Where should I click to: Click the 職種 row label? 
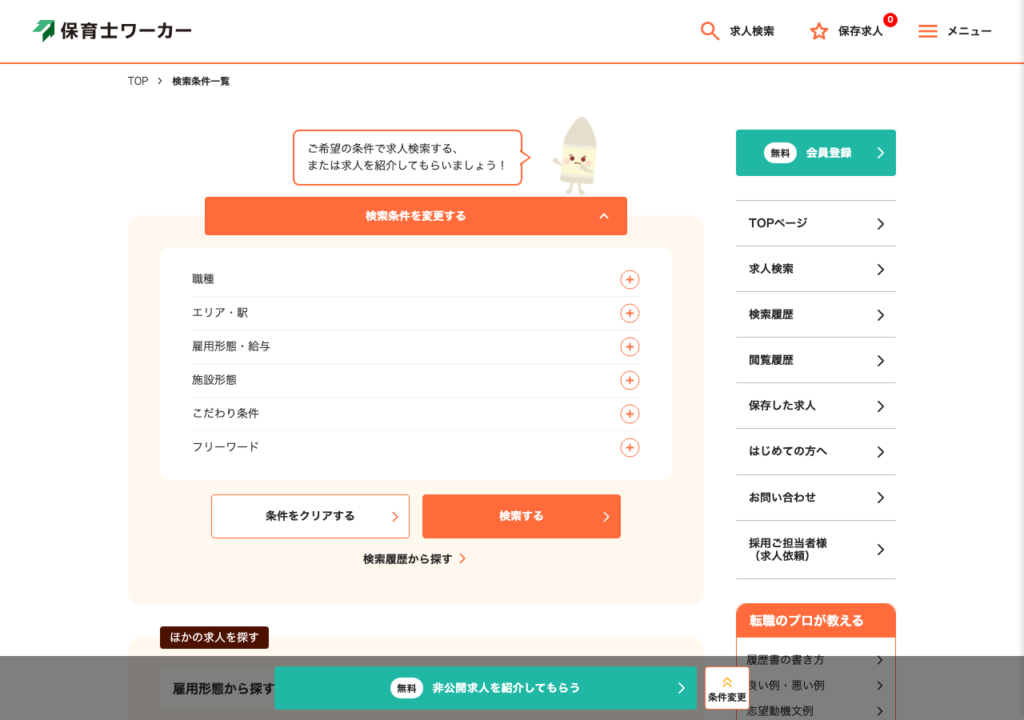pyautogui.click(x=203, y=279)
